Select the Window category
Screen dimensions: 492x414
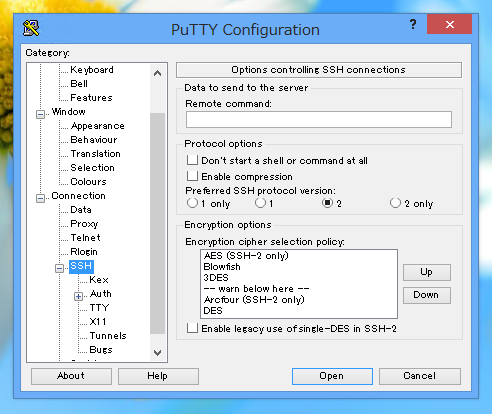tap(68, 112)
